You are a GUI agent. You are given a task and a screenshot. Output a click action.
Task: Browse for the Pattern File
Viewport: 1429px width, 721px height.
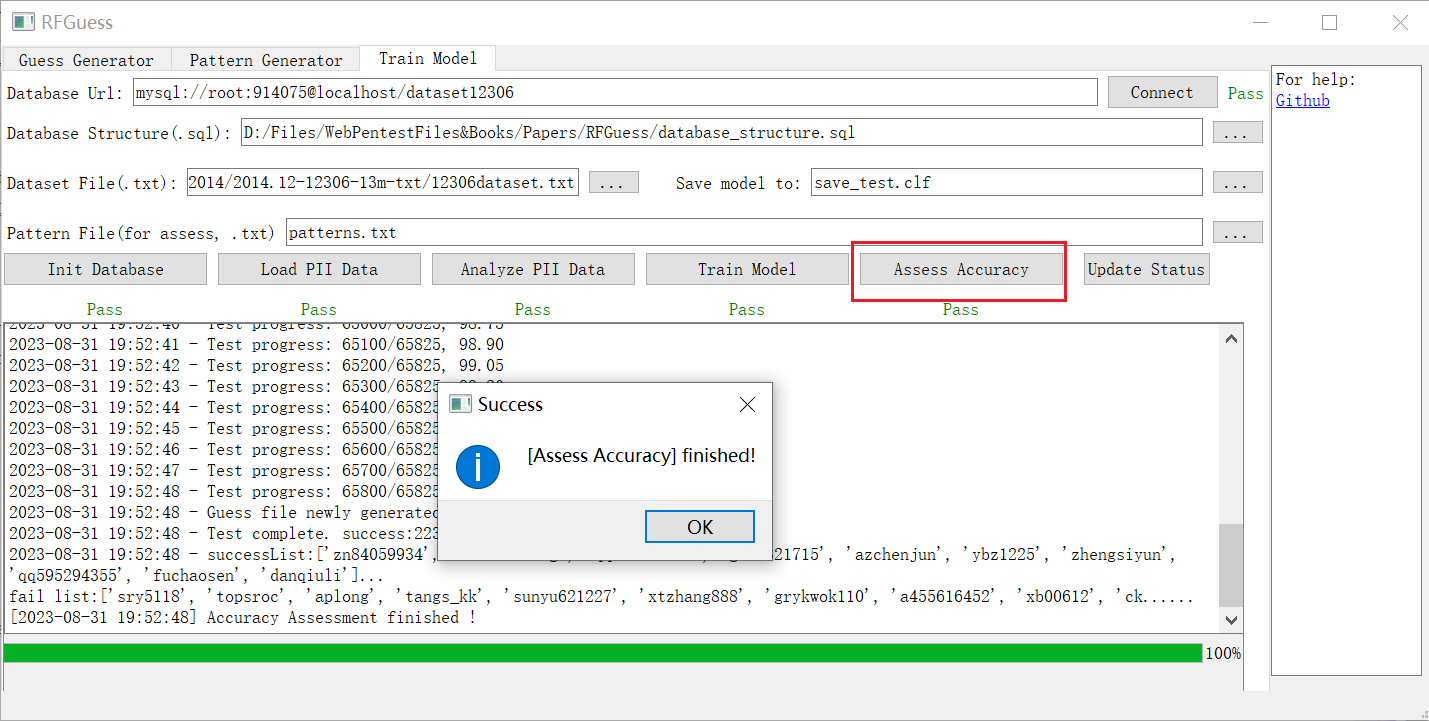pos(1238,232)
